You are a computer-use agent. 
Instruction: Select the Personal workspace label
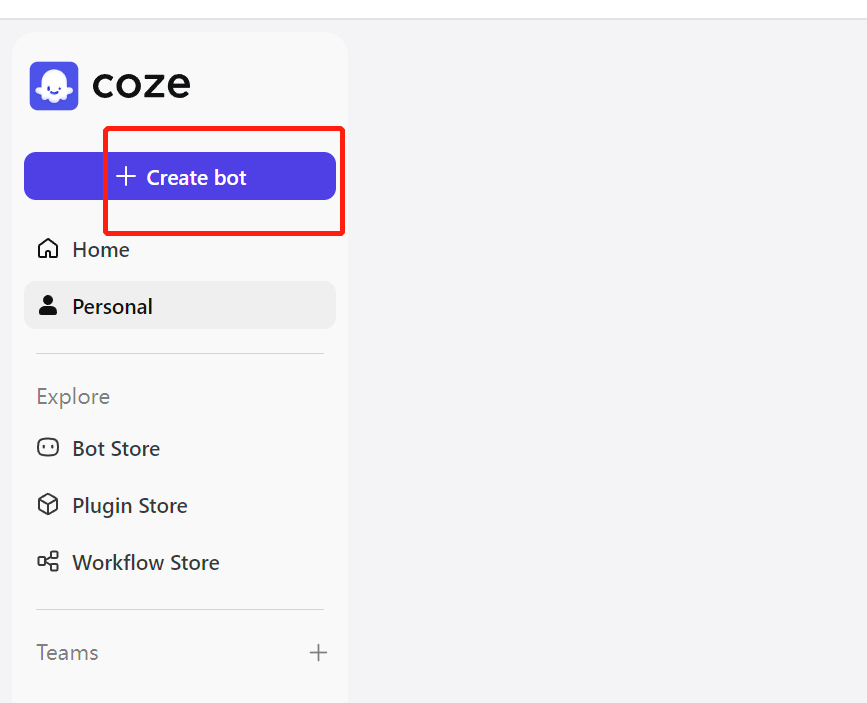point(112,307)
